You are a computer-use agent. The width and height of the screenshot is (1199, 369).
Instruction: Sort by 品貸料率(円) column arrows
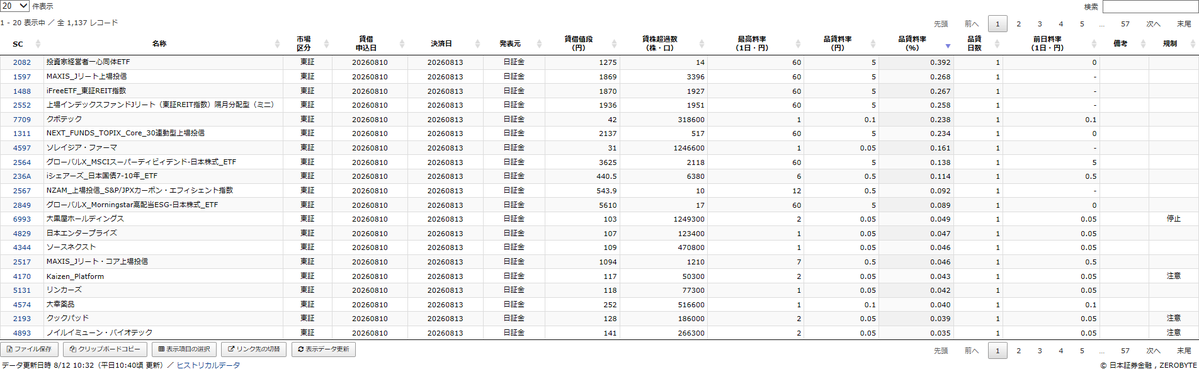tap(873, 44)
